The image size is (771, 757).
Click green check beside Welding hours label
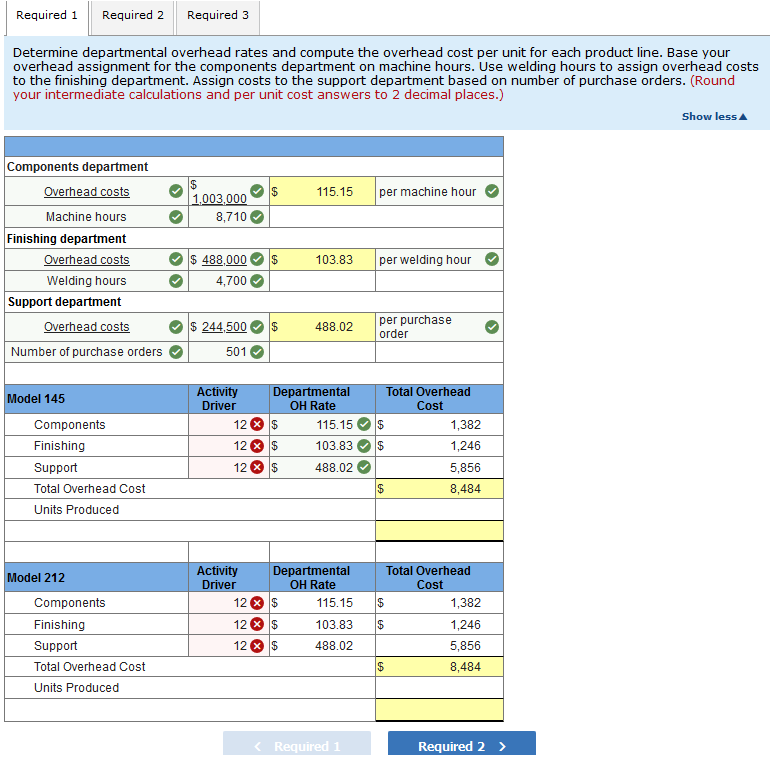(x=176, y=281)
